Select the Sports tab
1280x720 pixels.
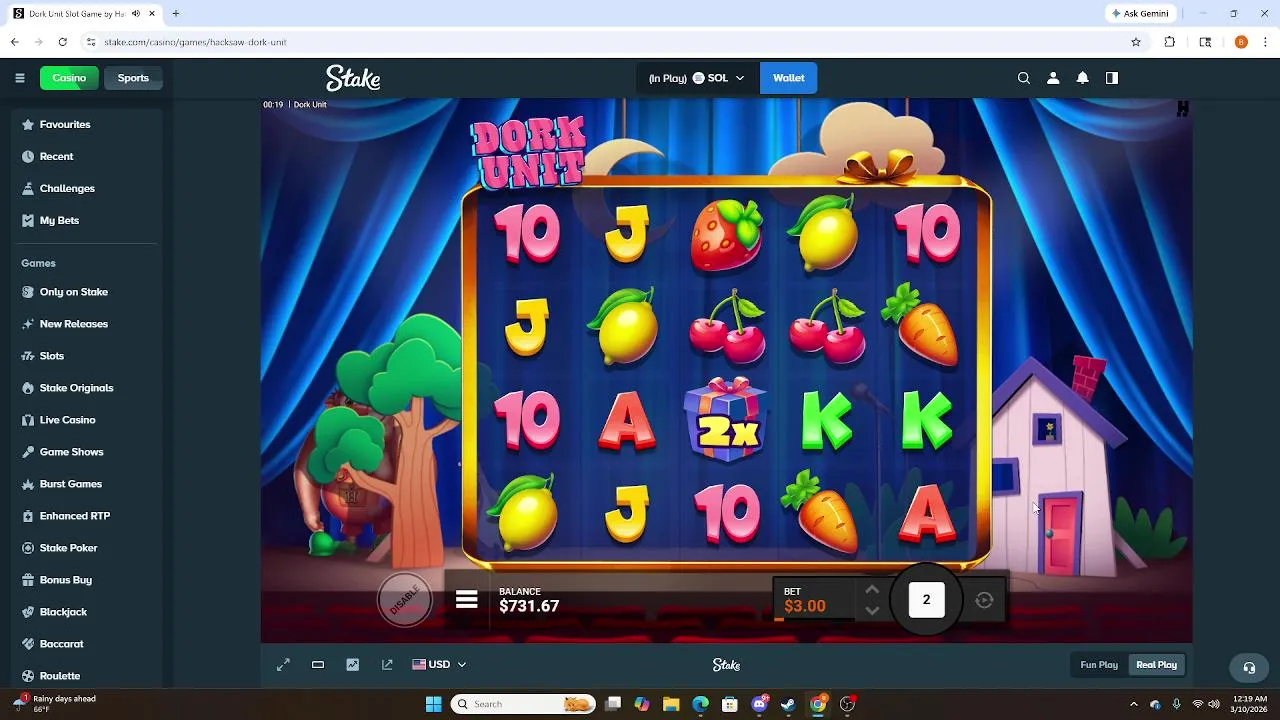click(133, 78)
